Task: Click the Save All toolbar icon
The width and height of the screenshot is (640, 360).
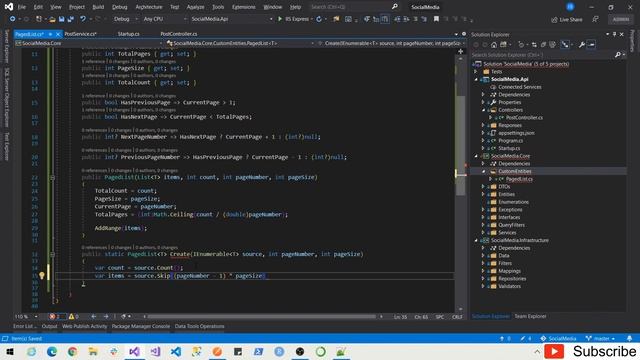Action: [x=71, y=19]
